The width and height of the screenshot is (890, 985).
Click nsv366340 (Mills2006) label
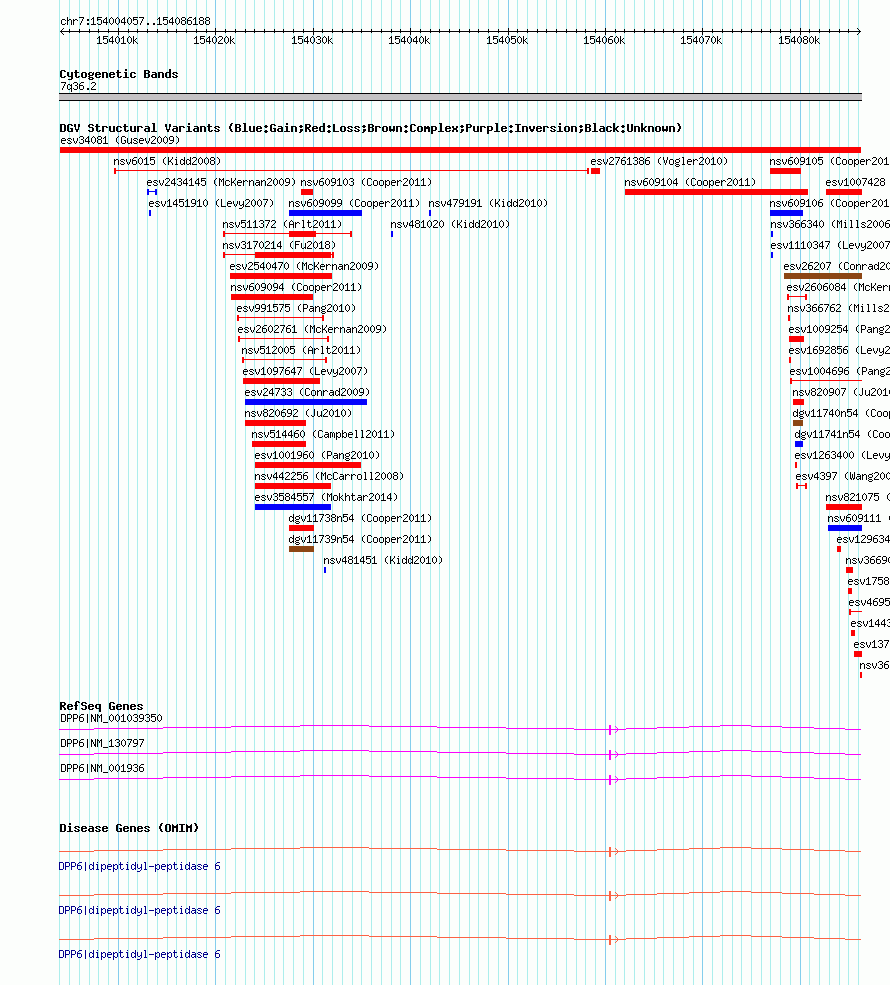(830, 224)
